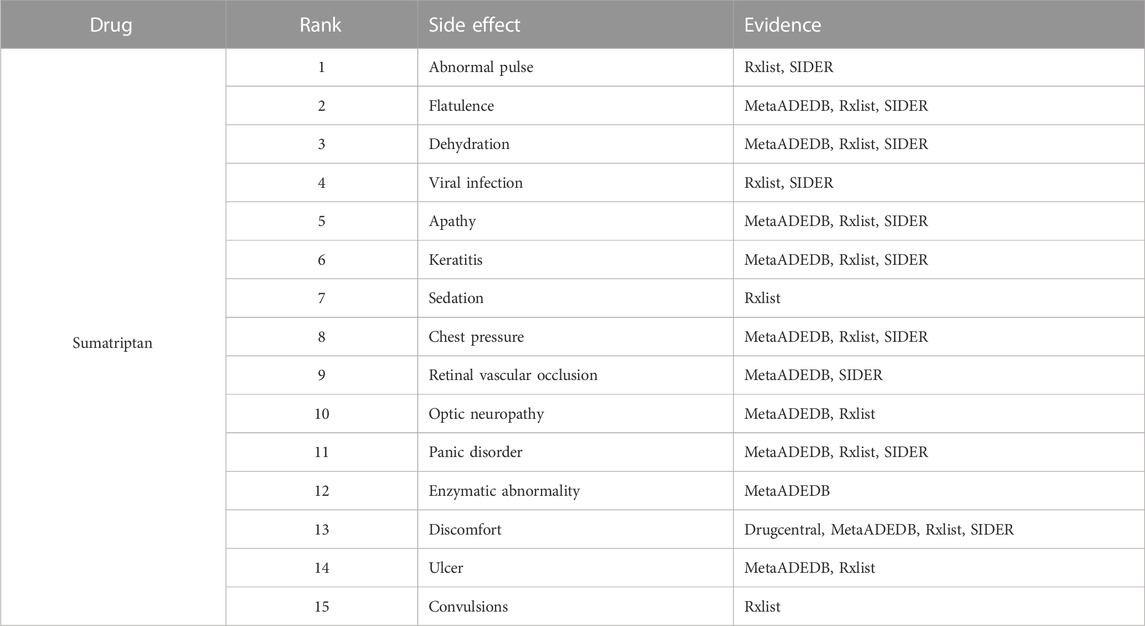Click the Sumatriptan drug cell
The height and width of the screenshot is (626, 1145).
pos(112,343)
